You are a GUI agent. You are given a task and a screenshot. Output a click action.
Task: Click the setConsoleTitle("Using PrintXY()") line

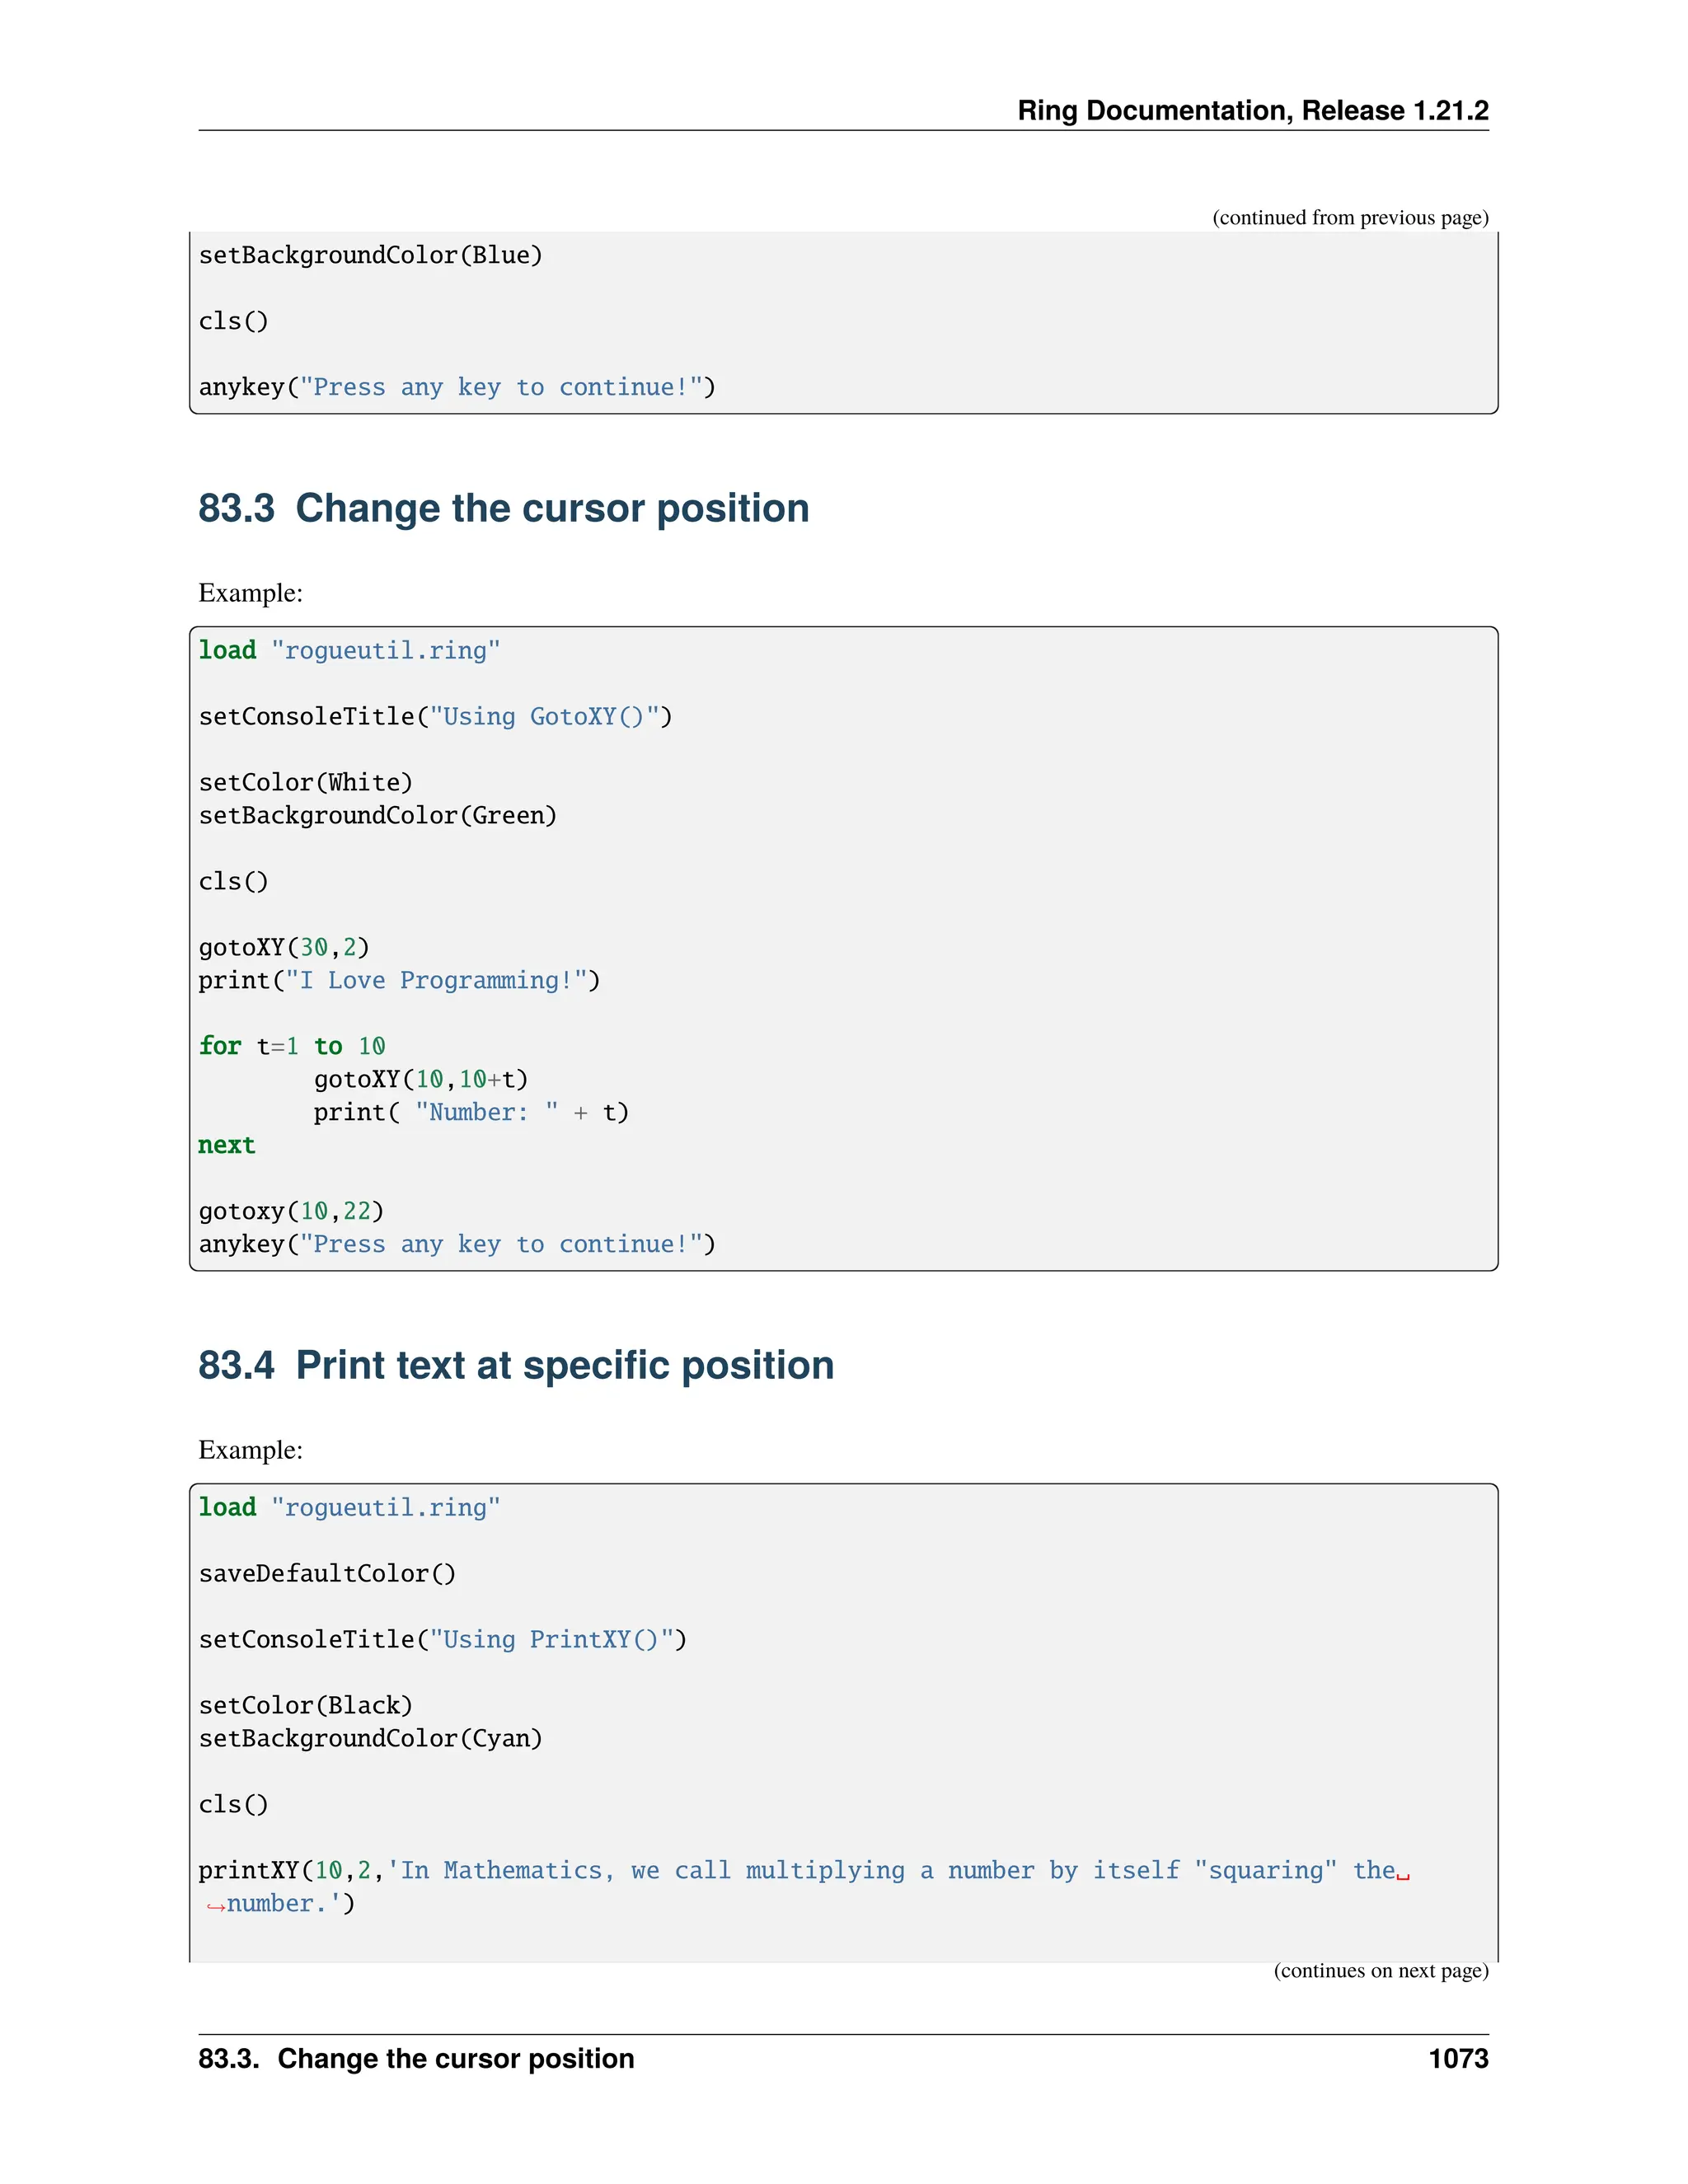(442, 1639)
